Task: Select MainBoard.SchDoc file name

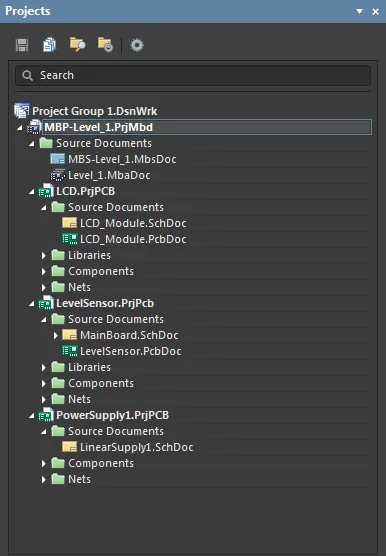Action: 129,335
